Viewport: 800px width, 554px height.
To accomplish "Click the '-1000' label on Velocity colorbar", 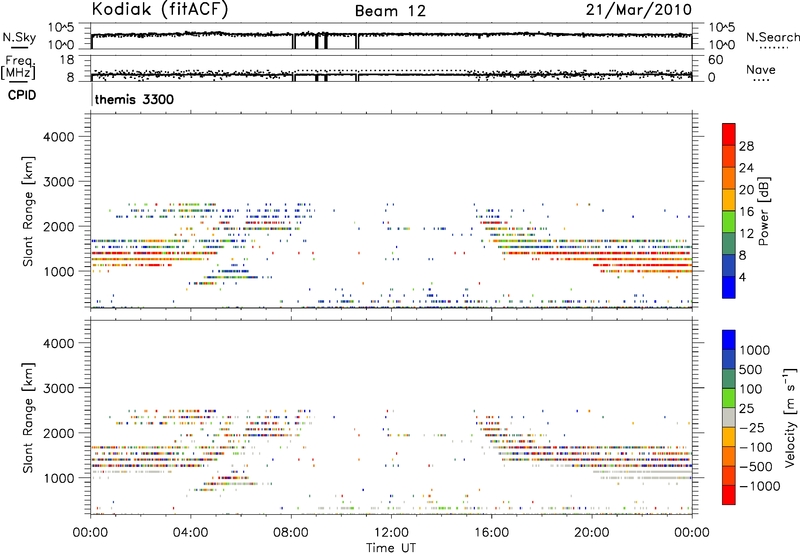I will point(759,486).
